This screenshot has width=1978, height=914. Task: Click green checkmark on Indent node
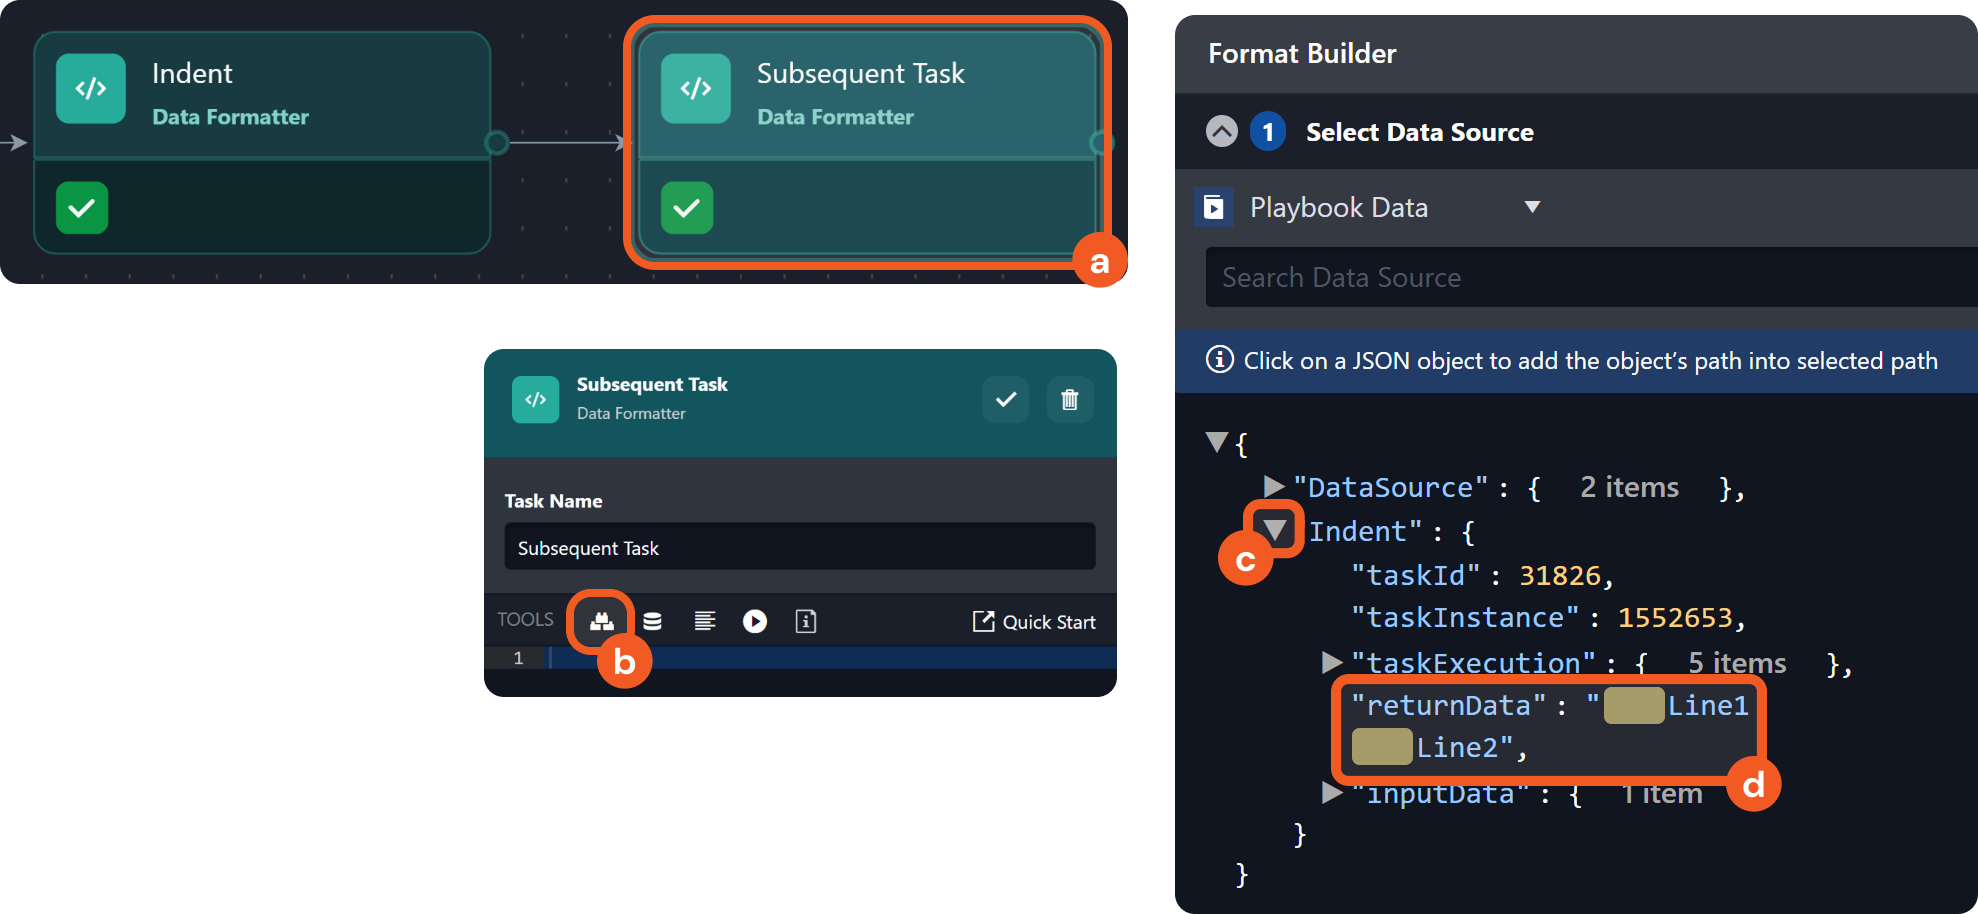point(82,208)
